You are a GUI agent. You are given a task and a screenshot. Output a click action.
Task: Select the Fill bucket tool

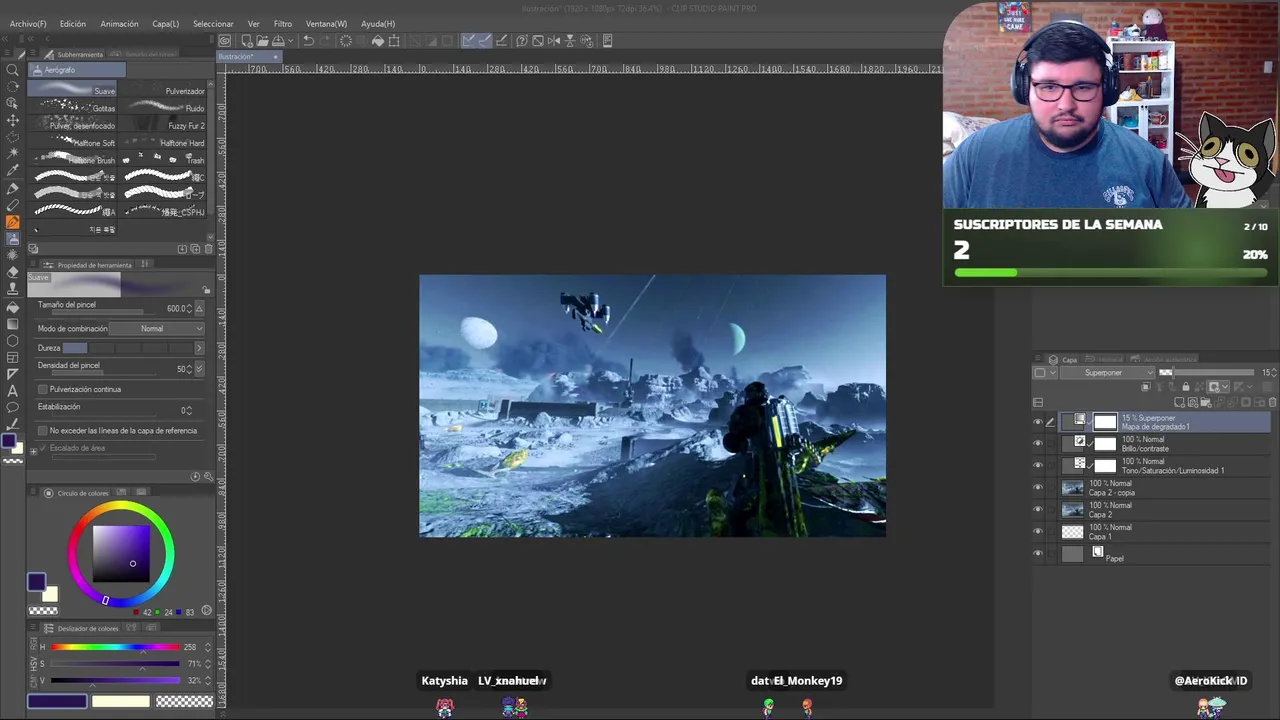click(x=13, y=307)
